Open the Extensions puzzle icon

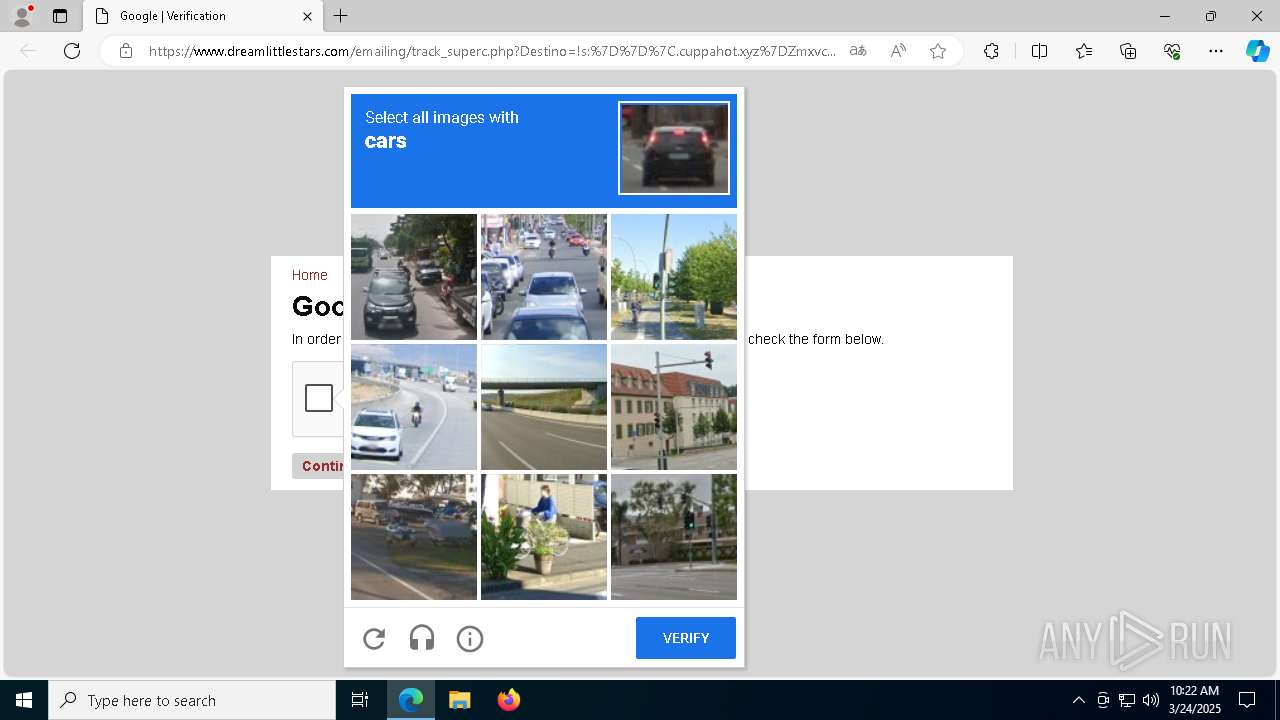[991, 51]
